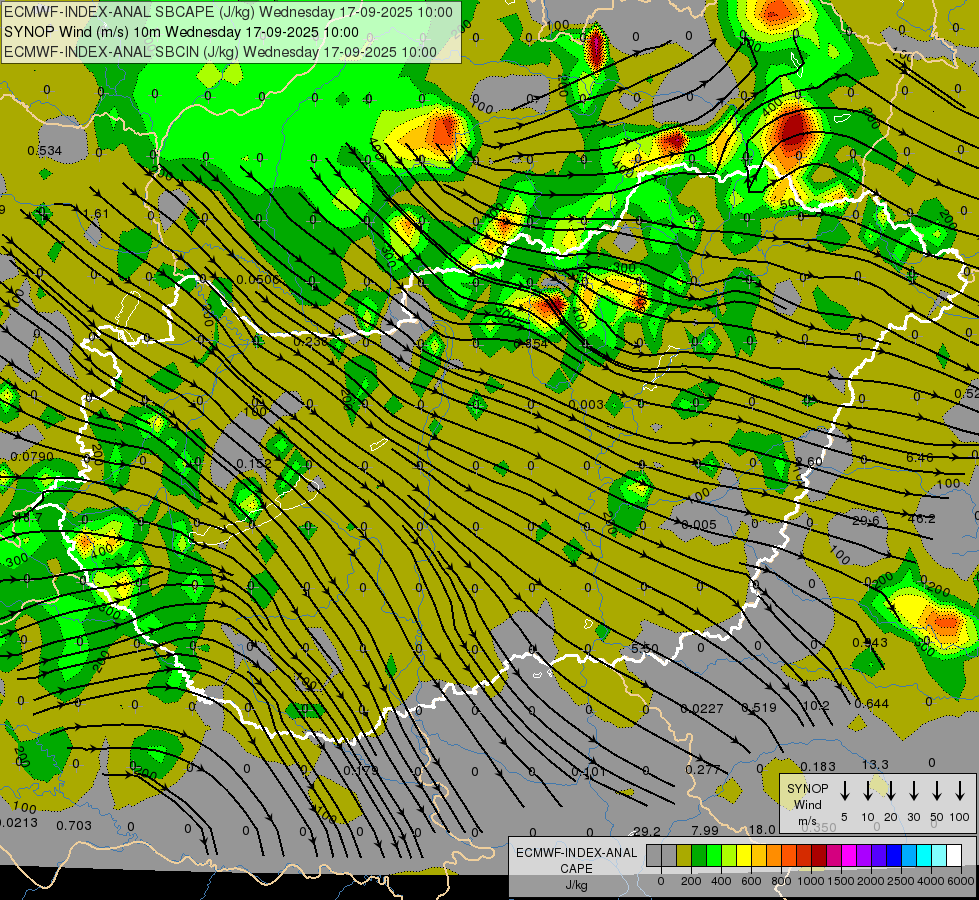Click the 0.354 value on the map

(x=531, y=344)
